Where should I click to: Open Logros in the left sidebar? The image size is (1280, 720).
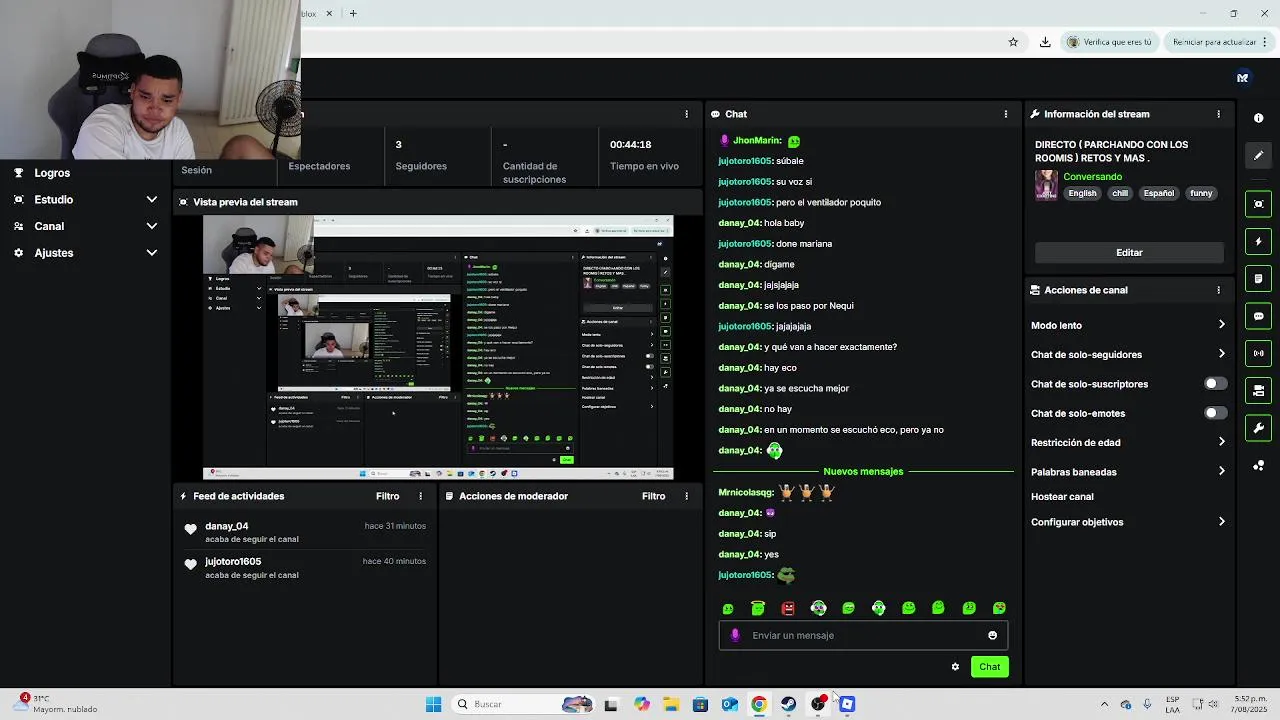(52, 173)
